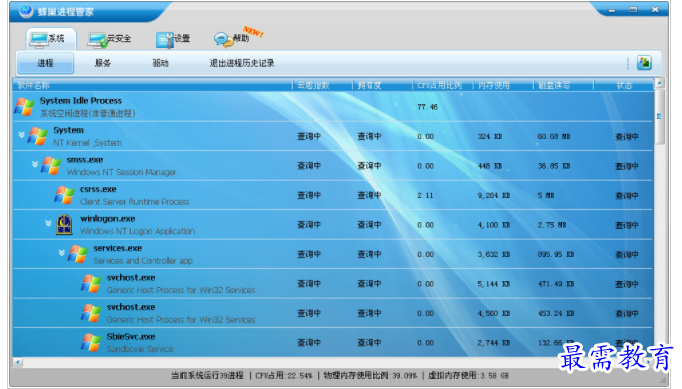Collapse the smss.exe subtree

click(35, 164)
